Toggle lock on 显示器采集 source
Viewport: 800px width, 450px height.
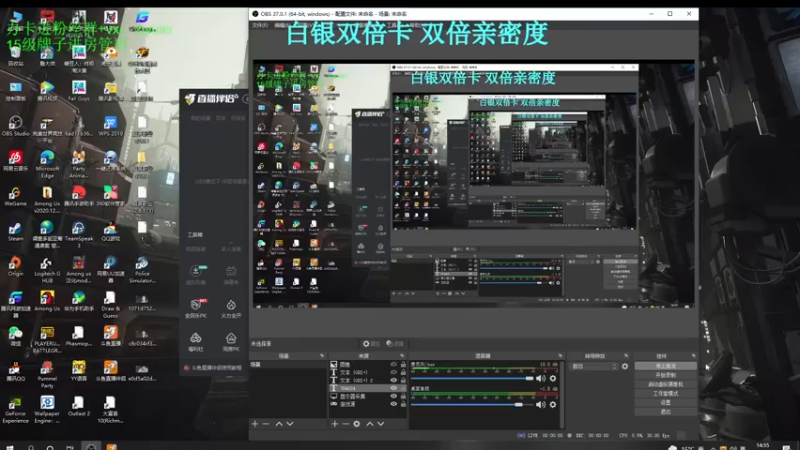tap(403, 396)
